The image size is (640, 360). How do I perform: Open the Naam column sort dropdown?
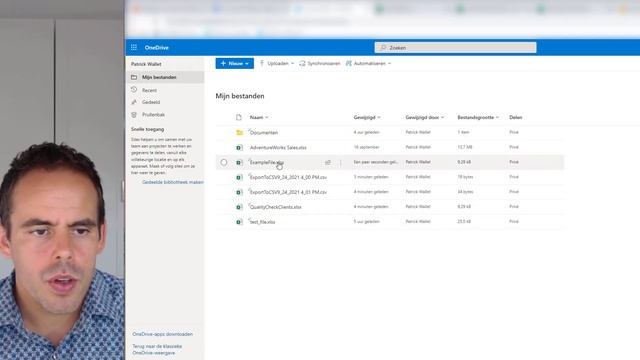point(267,118)
